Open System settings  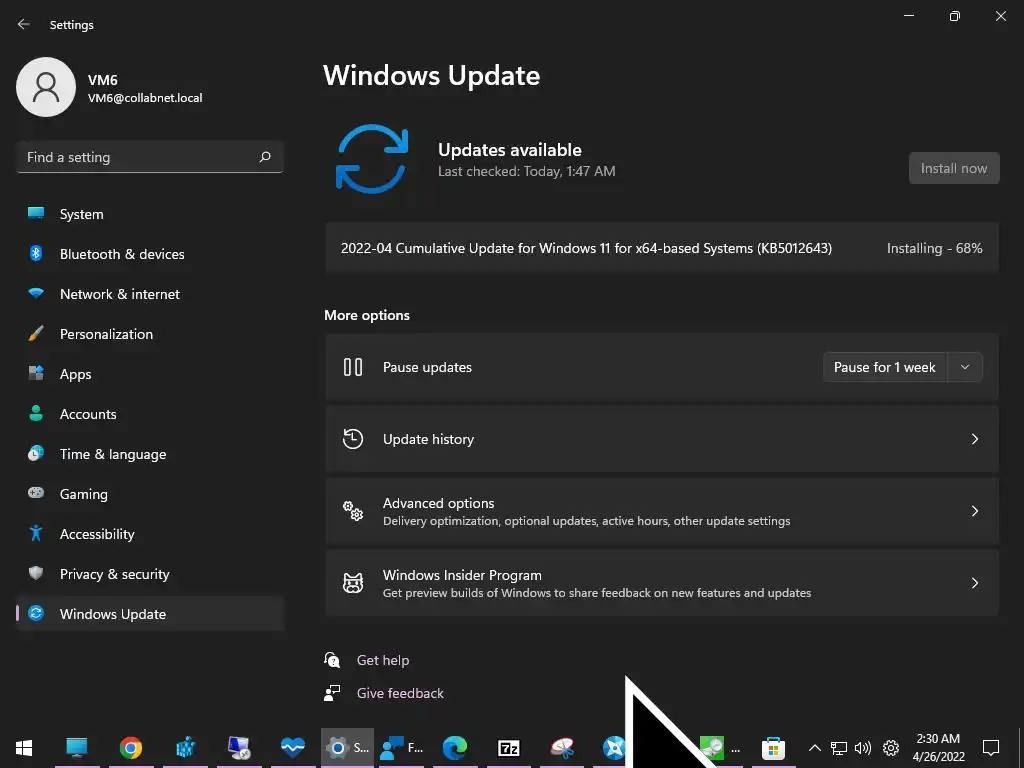[x=150, y=214]
